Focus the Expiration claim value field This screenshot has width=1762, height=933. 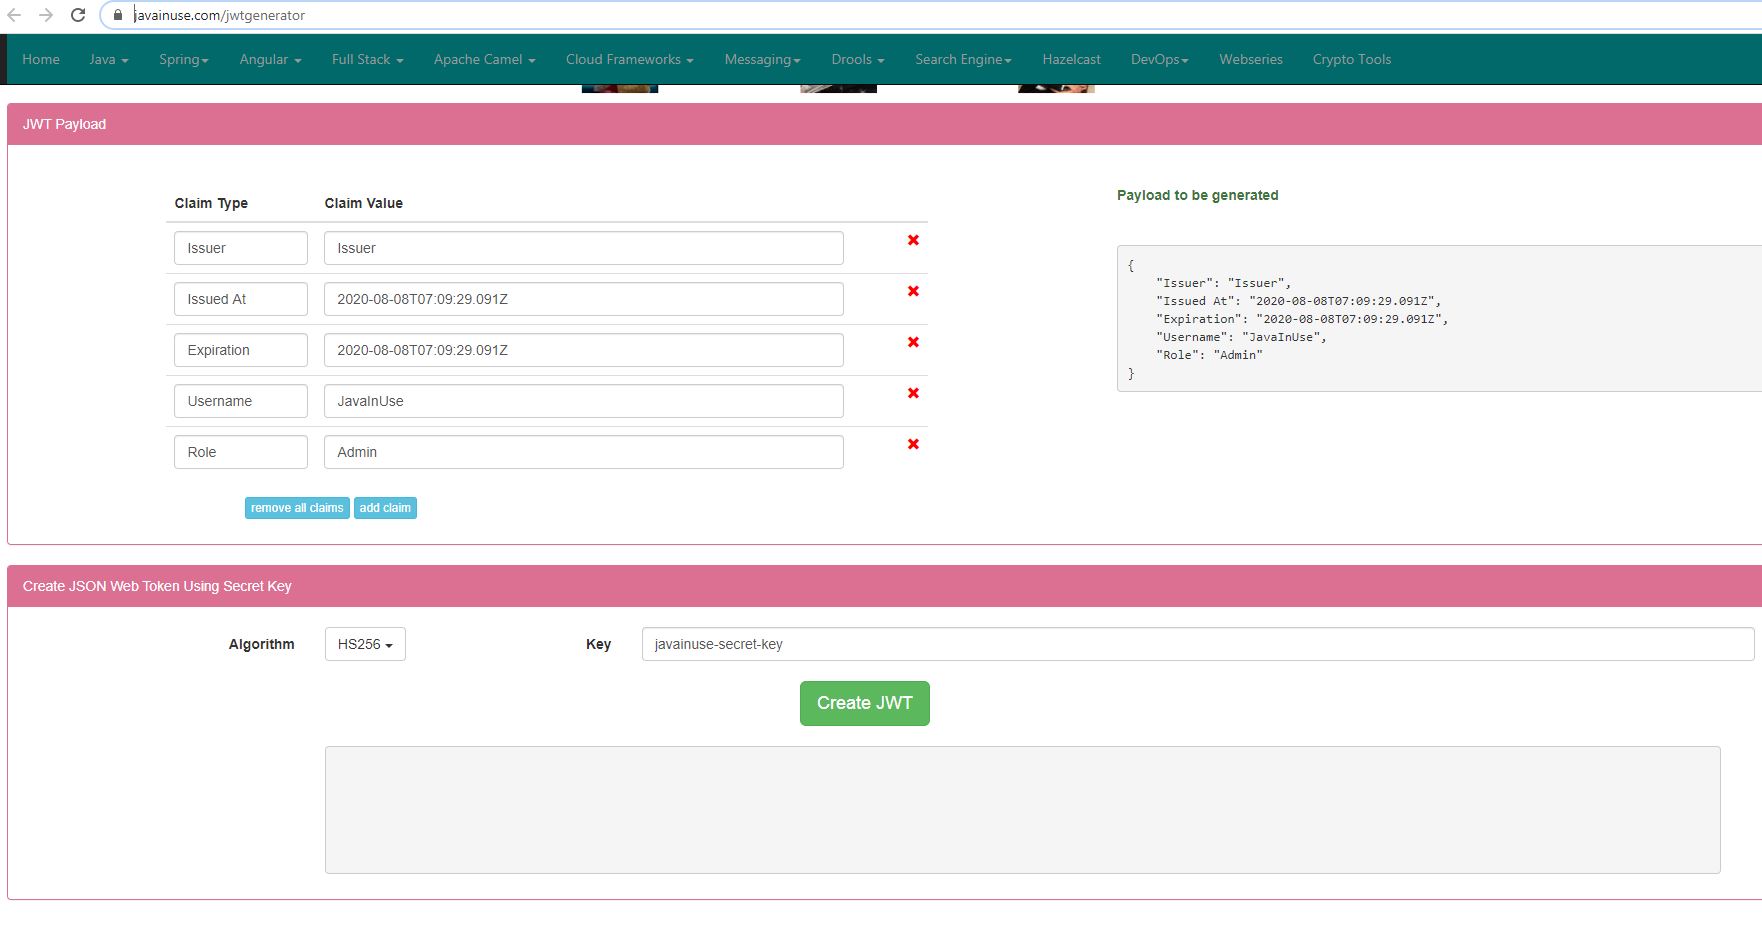coord(584,350)
